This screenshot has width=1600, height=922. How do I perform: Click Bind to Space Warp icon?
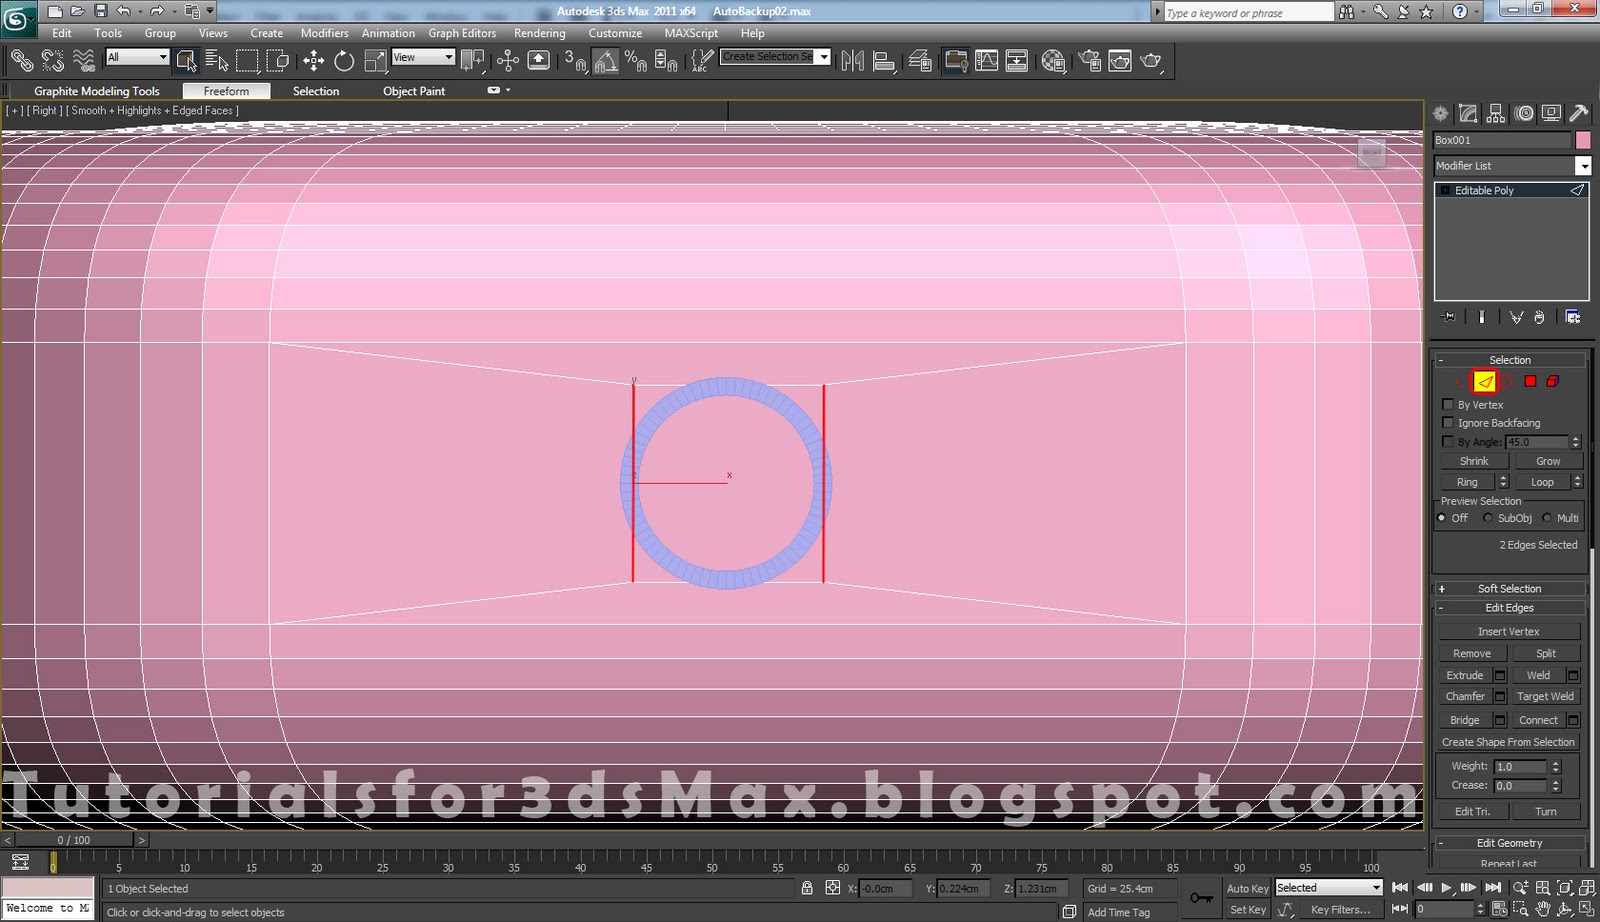coord(84,60)
